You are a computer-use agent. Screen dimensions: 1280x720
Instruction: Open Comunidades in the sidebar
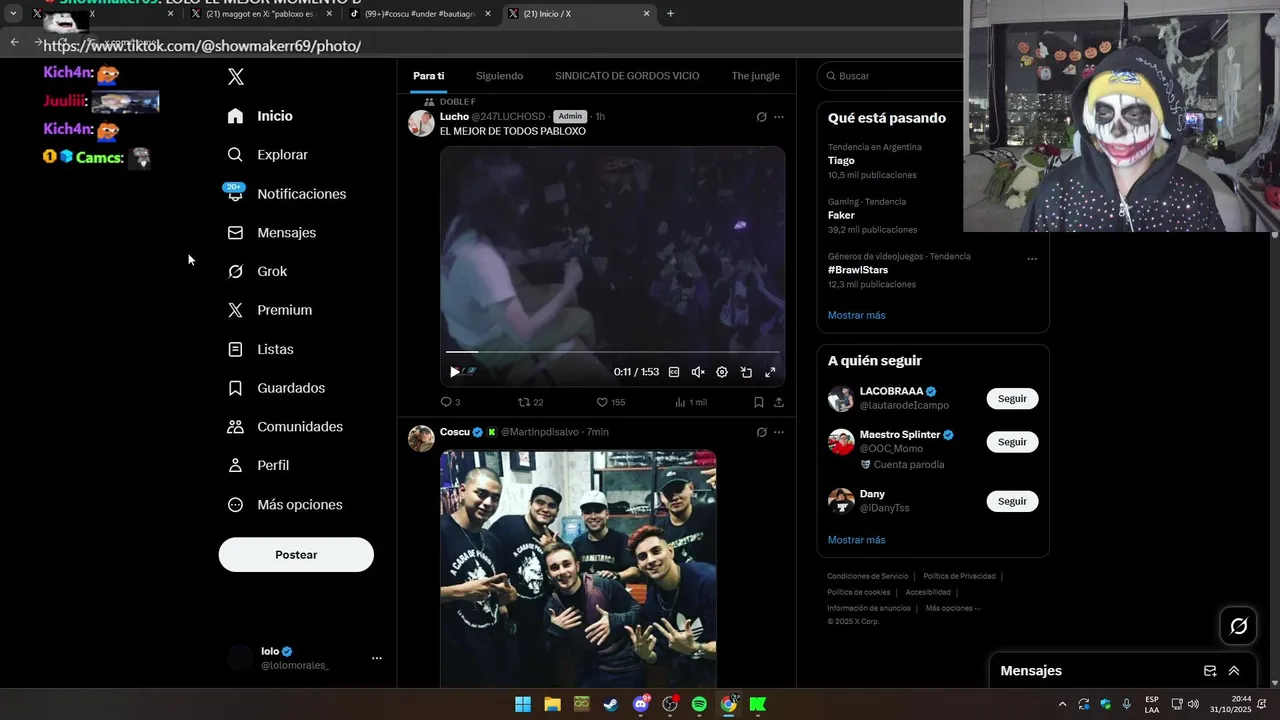click(x=285, y=426)
